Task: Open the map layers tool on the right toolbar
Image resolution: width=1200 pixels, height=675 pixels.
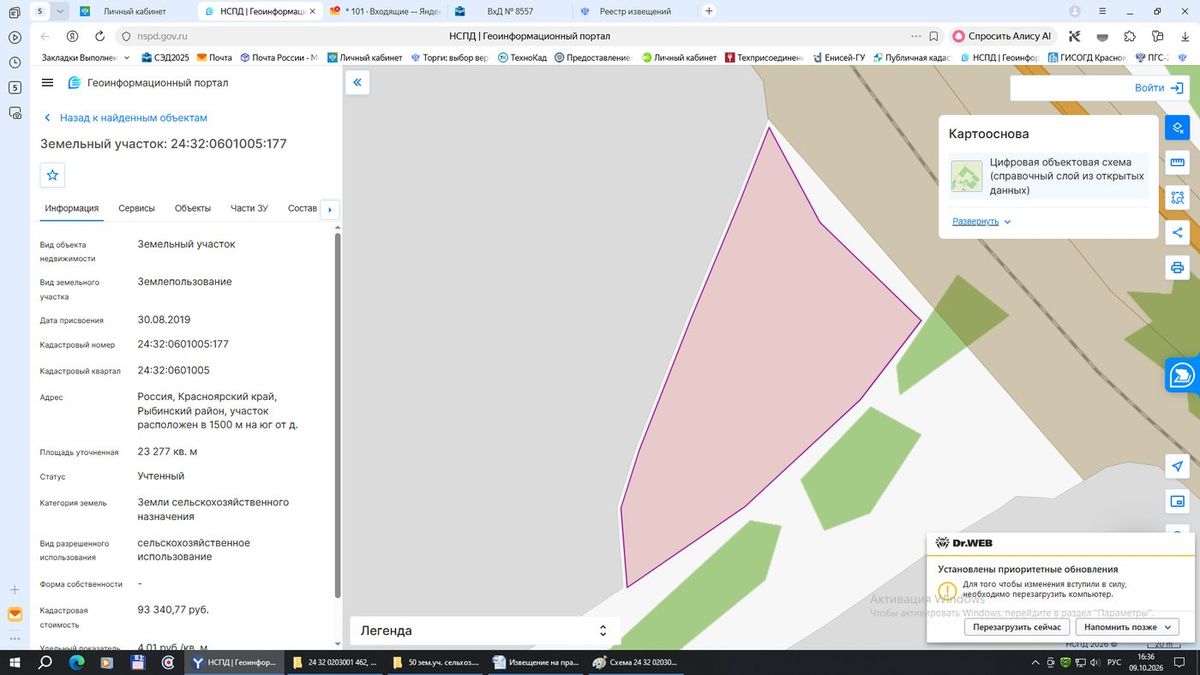Action: click(x=1177, y=128)
